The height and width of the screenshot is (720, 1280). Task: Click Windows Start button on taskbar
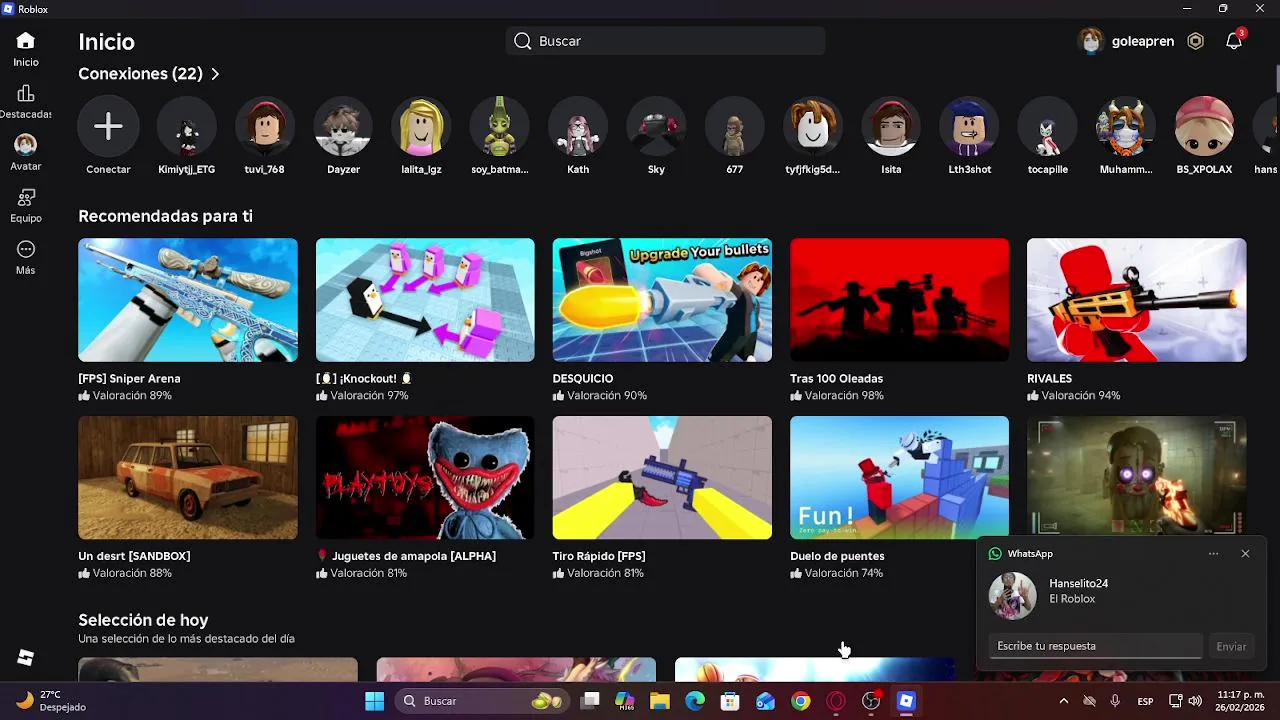tap(374, 701)
